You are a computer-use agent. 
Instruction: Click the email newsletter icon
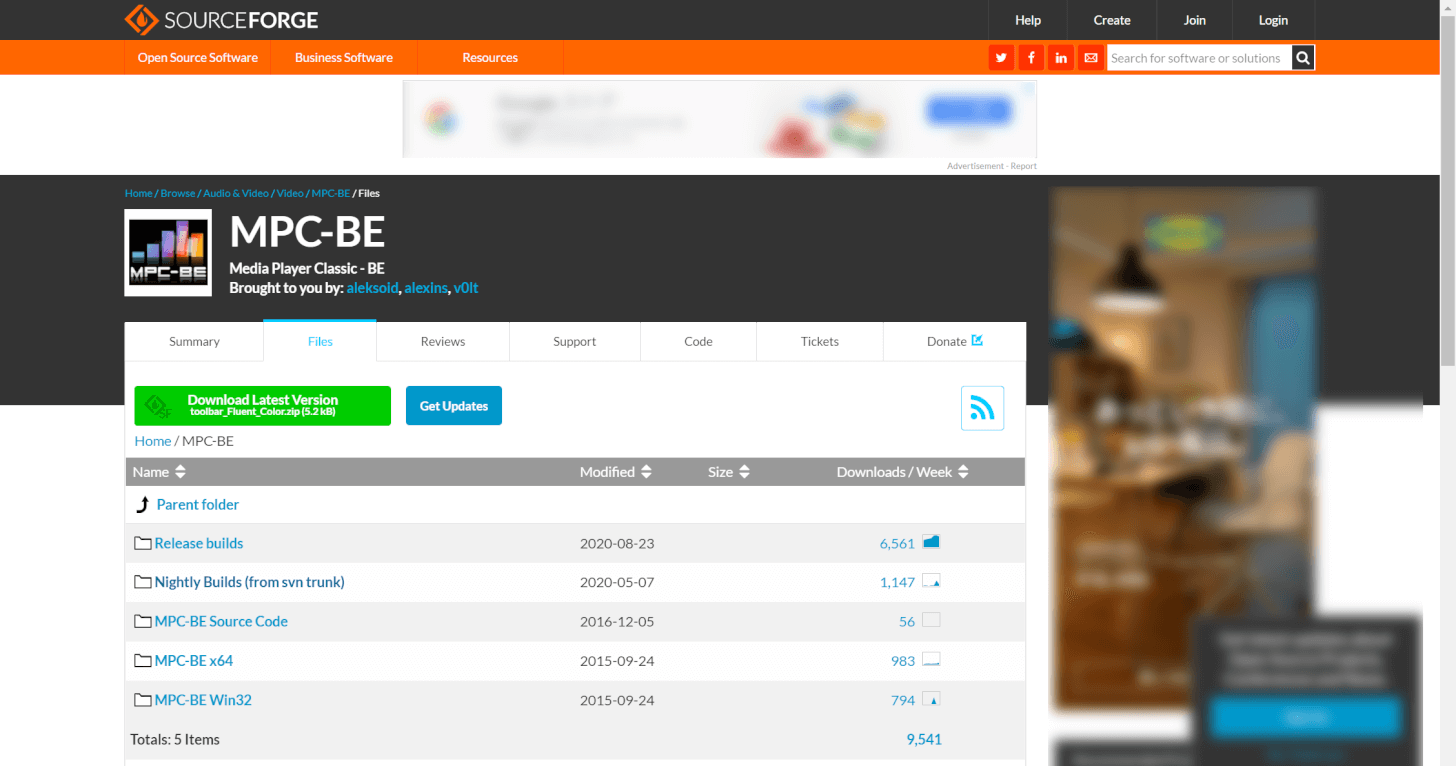pos(1091,58)
